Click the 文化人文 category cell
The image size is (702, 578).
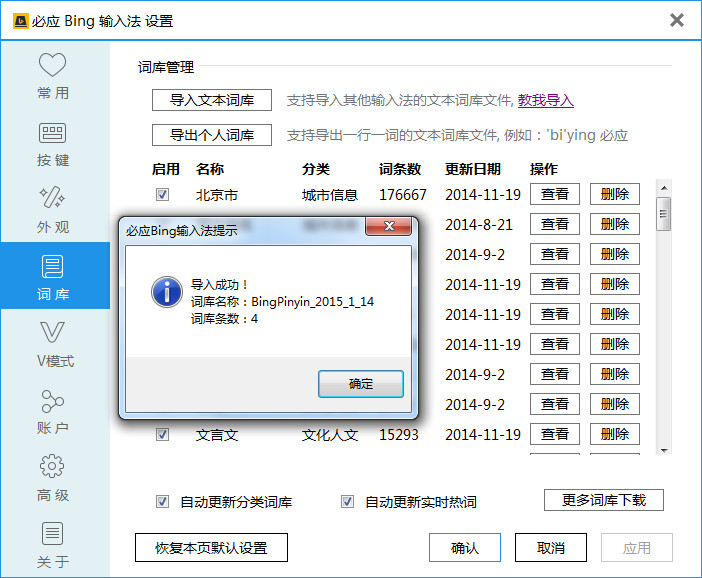[330, 435]
